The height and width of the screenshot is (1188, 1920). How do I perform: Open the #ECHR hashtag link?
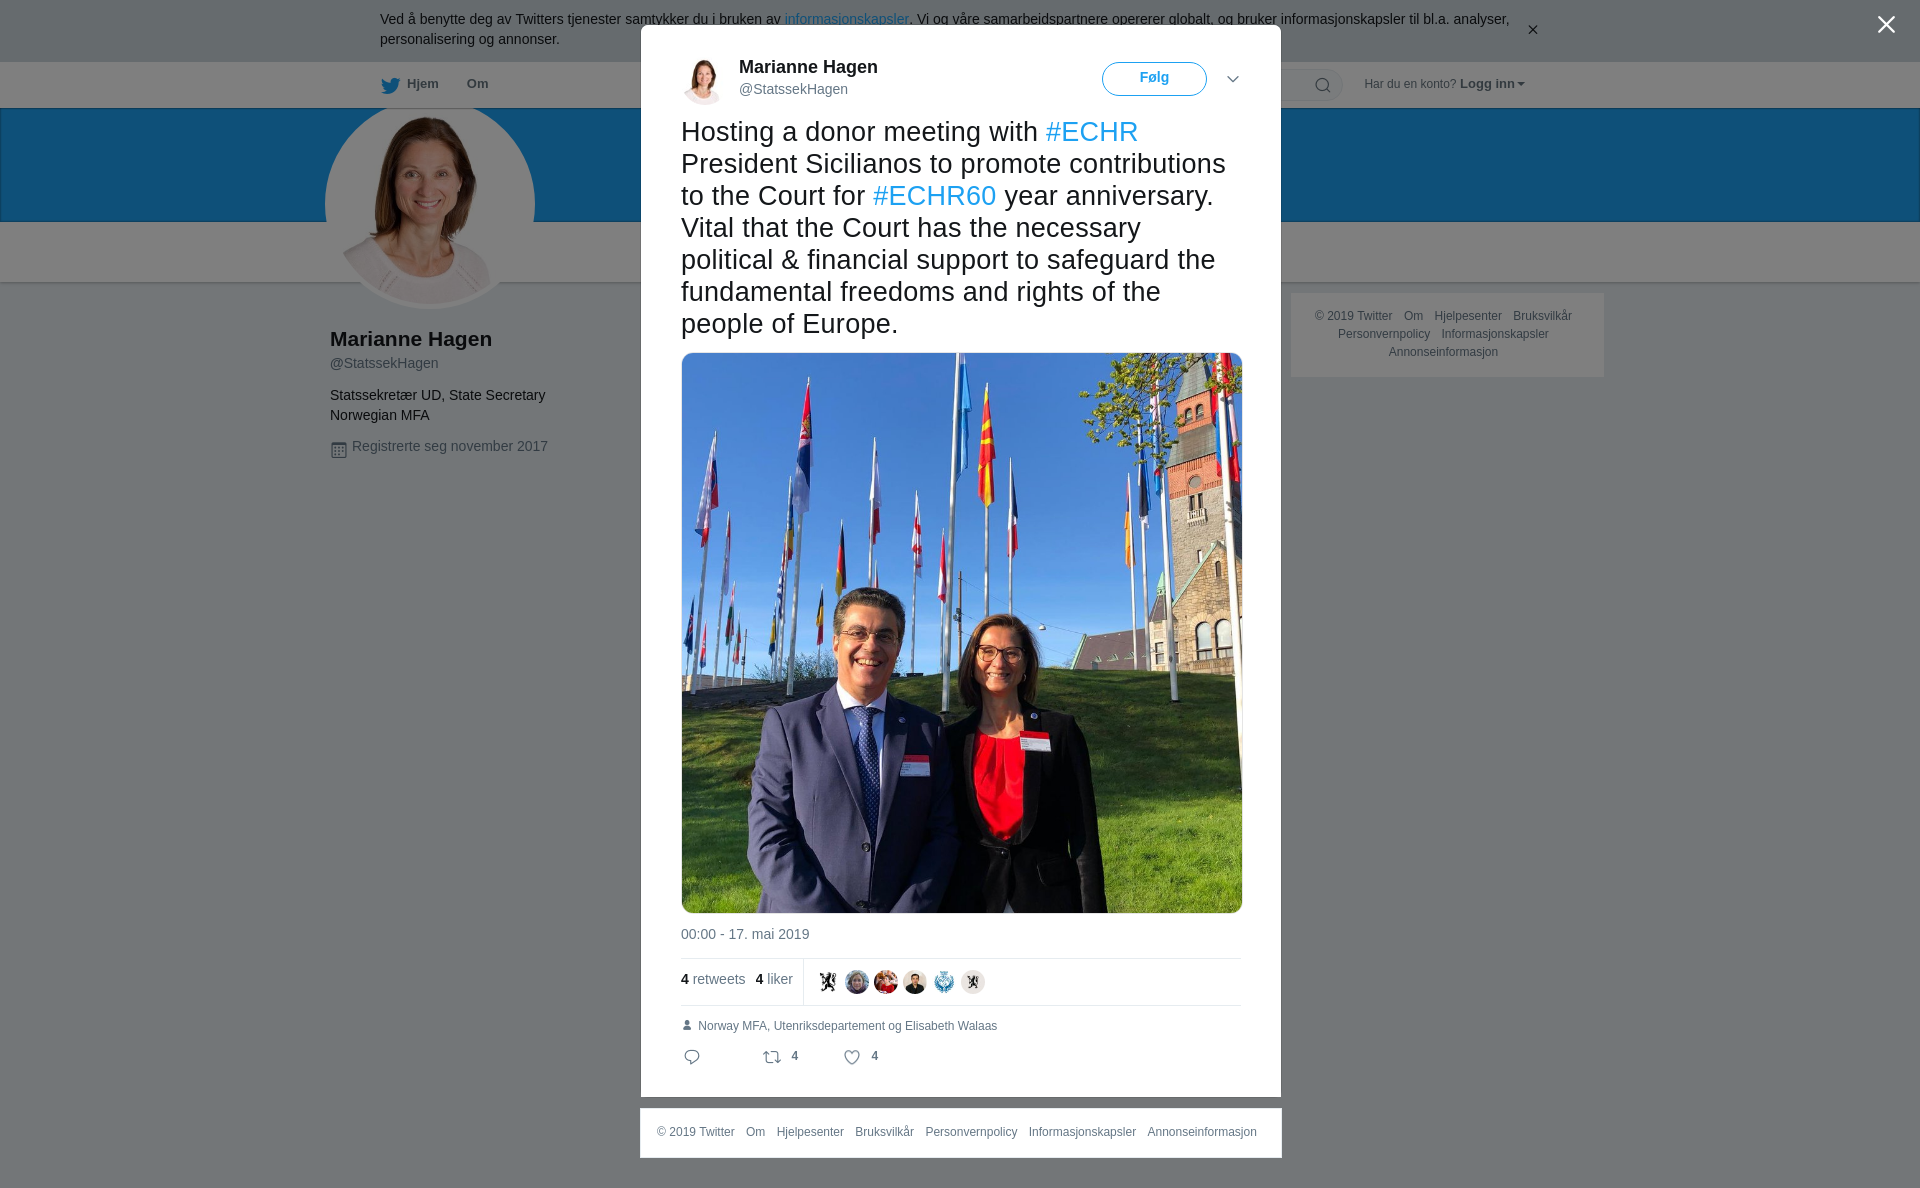coord(1092,132)
